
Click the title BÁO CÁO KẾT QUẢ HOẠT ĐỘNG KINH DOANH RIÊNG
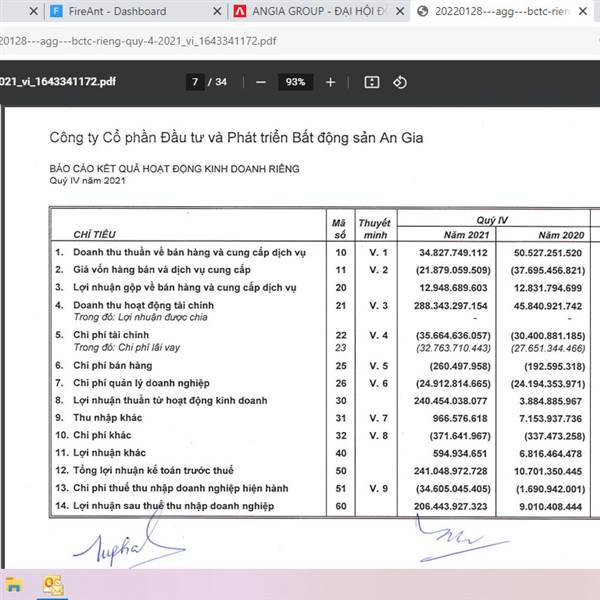tap(174, 169)
